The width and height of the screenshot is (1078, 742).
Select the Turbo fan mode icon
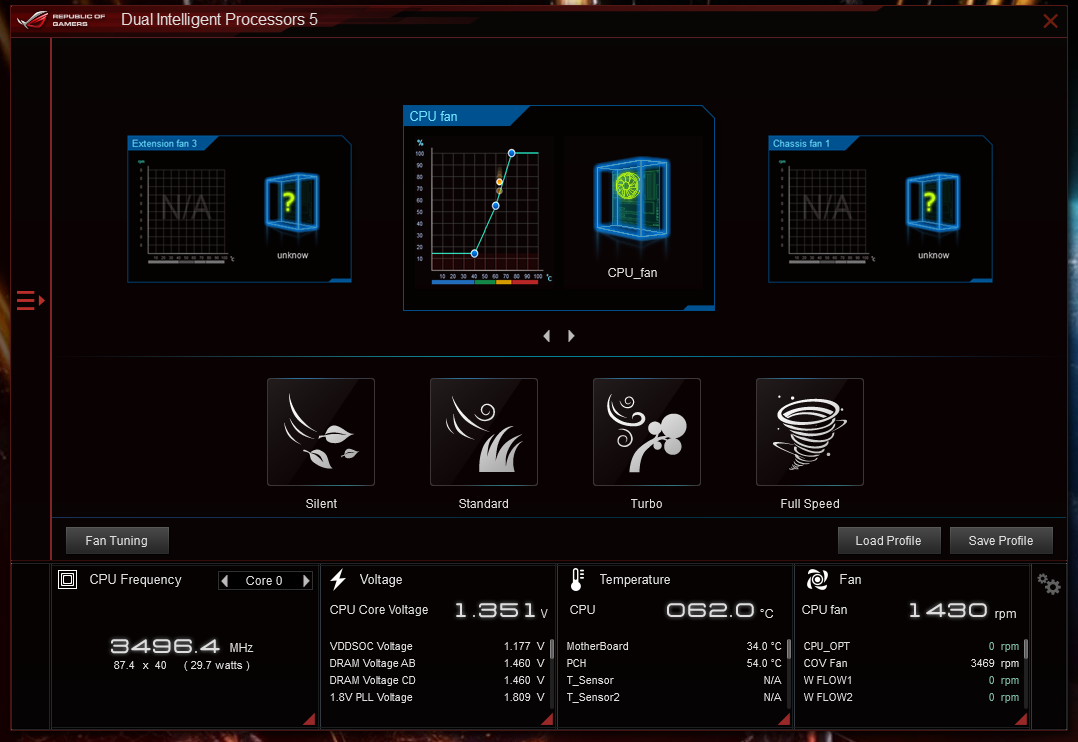click(x=647, y=432)
